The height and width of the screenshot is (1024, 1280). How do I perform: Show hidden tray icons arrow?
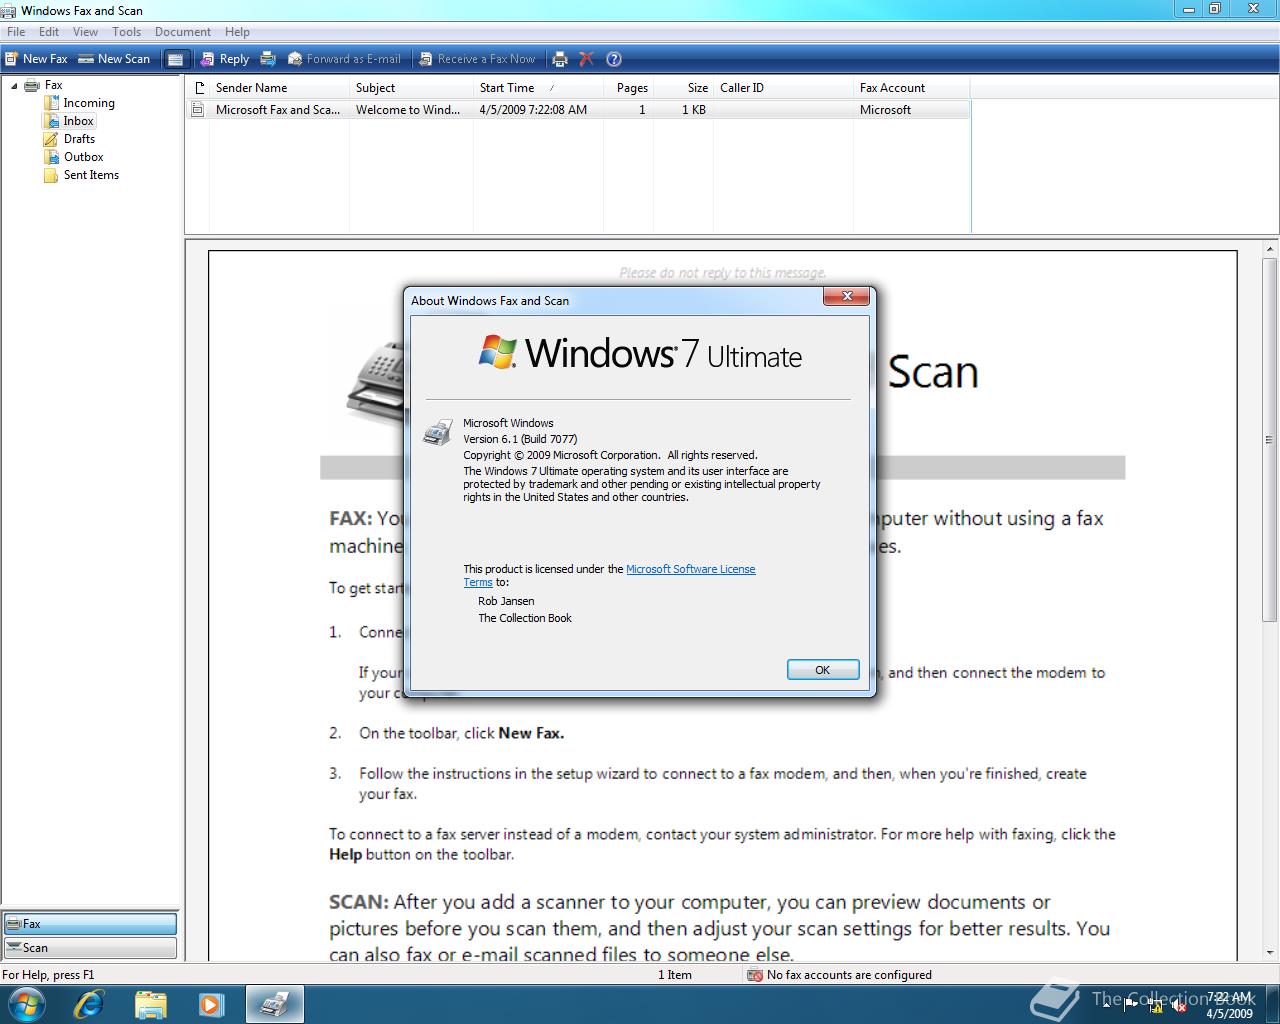point(1106,1005)
